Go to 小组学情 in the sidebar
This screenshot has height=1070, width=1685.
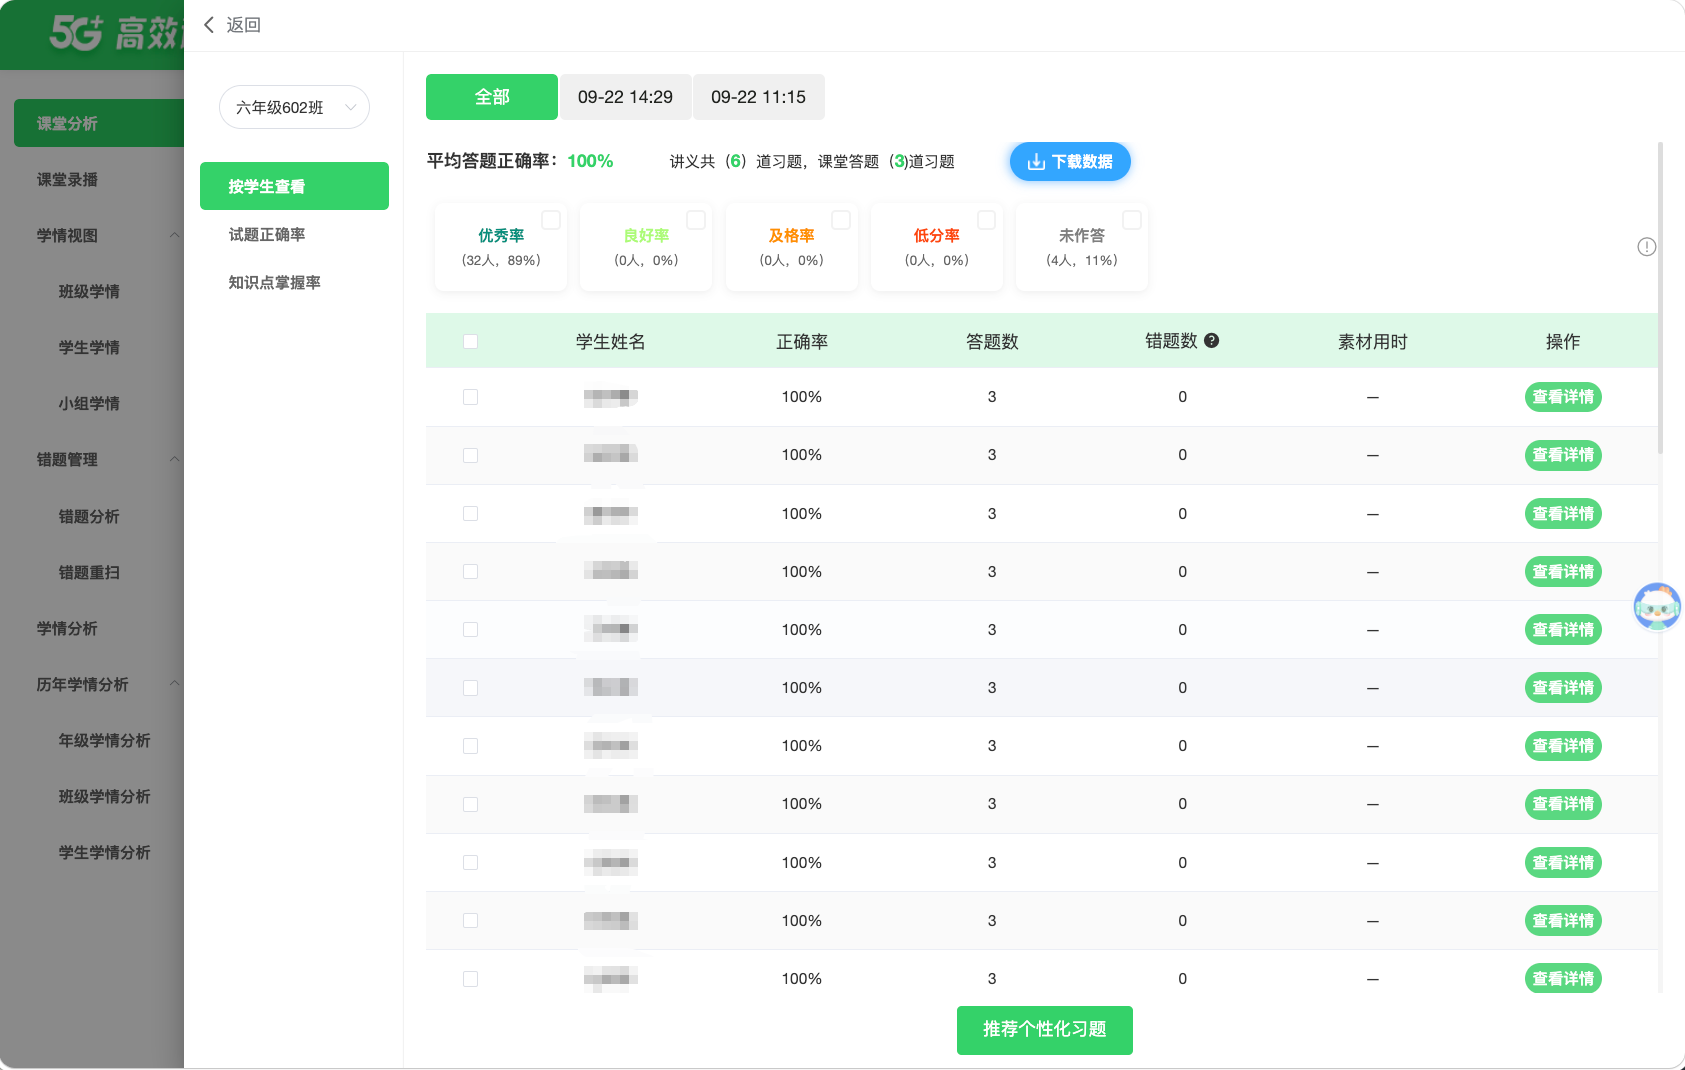(89, 403)
